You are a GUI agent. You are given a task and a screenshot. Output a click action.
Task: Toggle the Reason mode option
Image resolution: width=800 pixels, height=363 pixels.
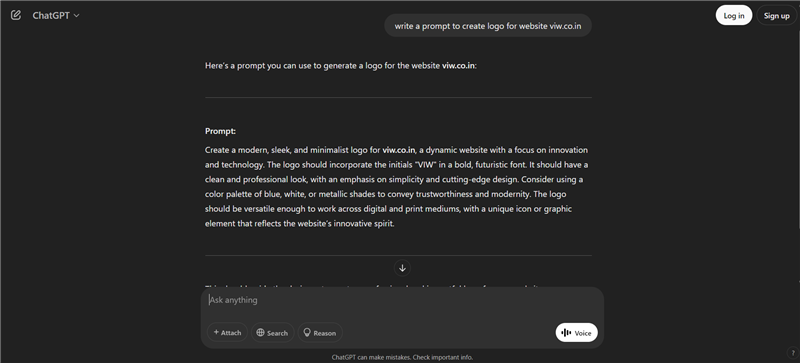320,332
